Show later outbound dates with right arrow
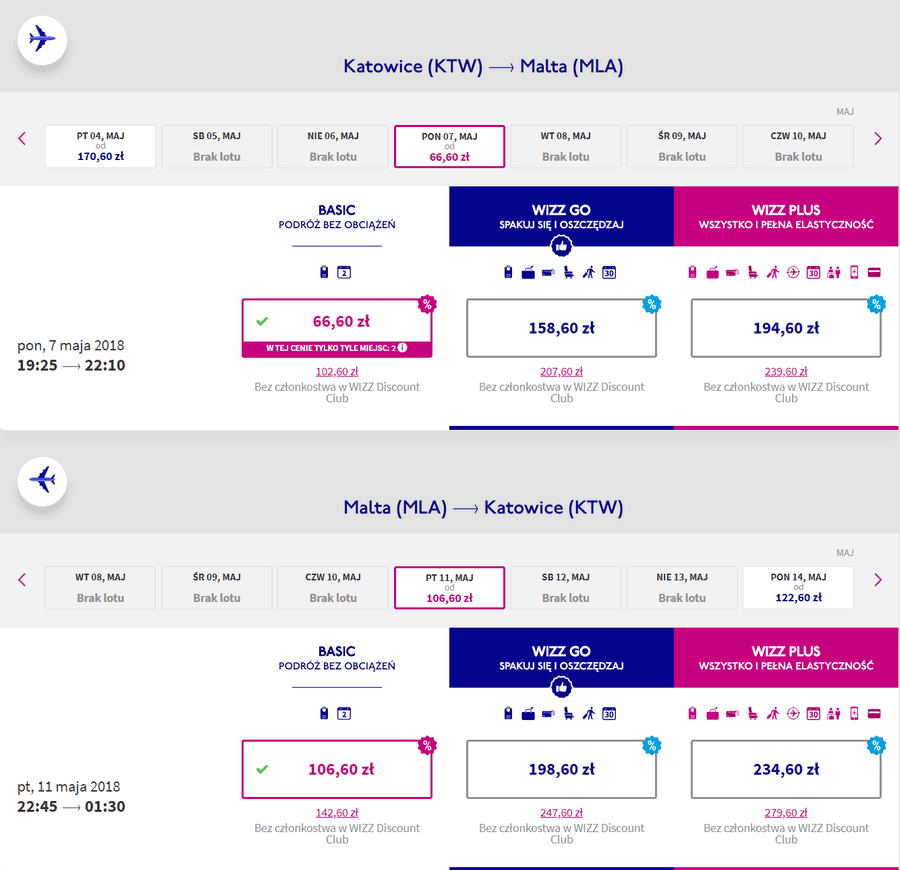Screen dimensions: 900x870 coord(878,138)
